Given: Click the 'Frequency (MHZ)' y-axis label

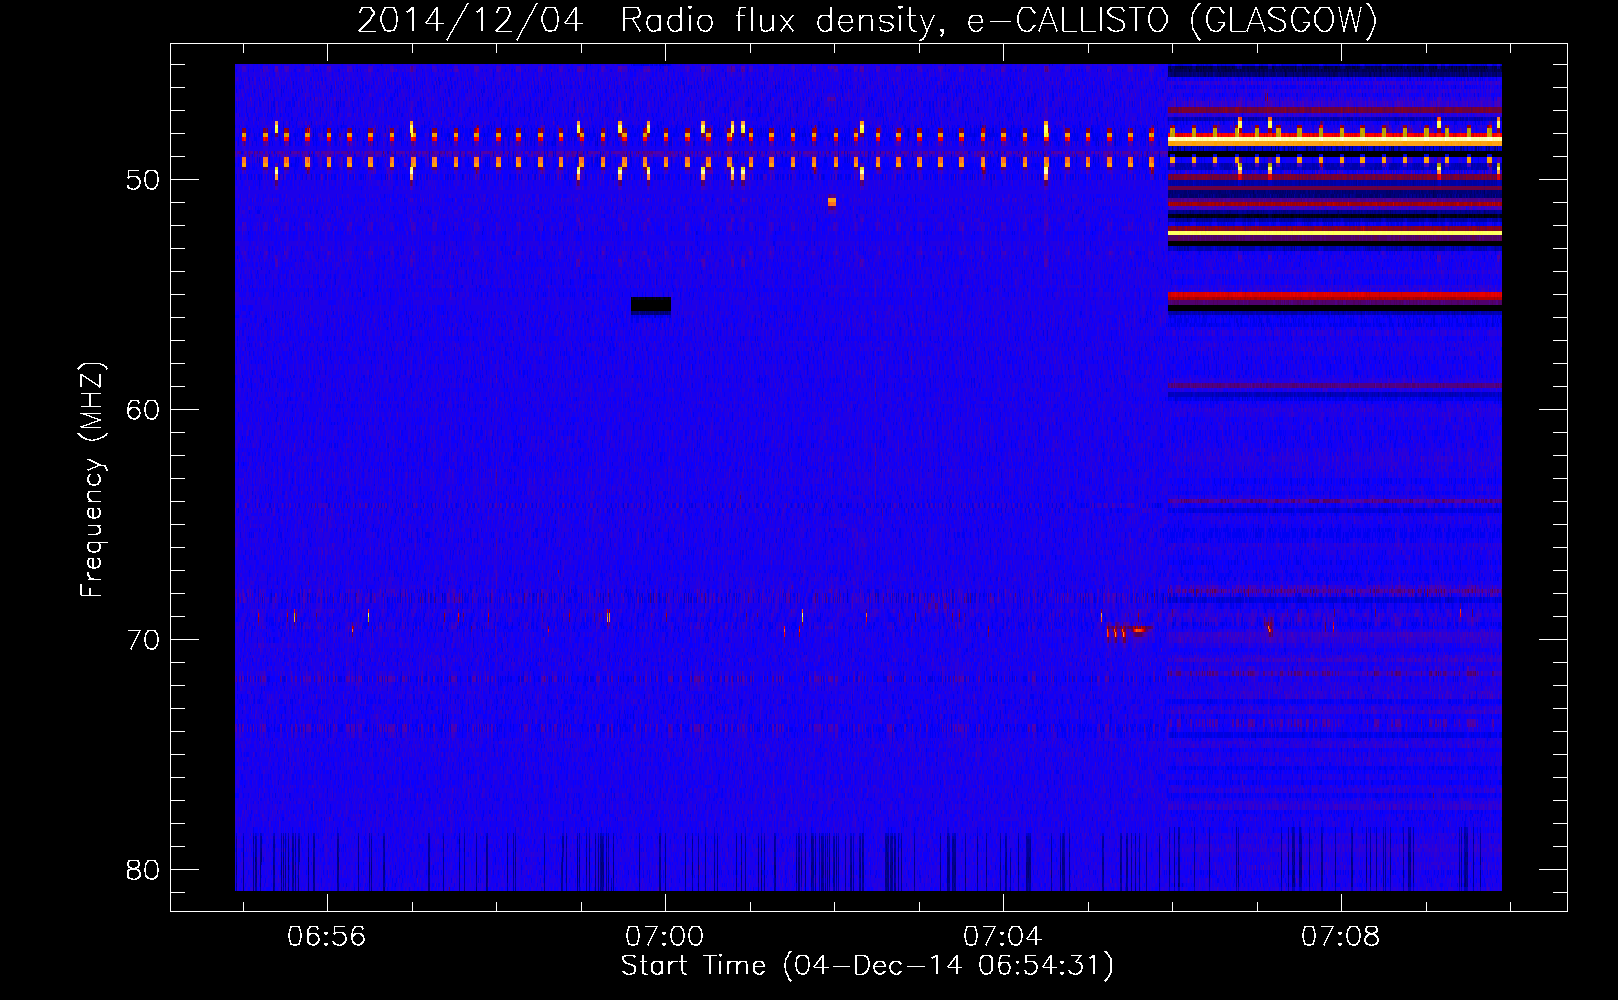Looking at the screenshot, I should [x=91, y=479].
